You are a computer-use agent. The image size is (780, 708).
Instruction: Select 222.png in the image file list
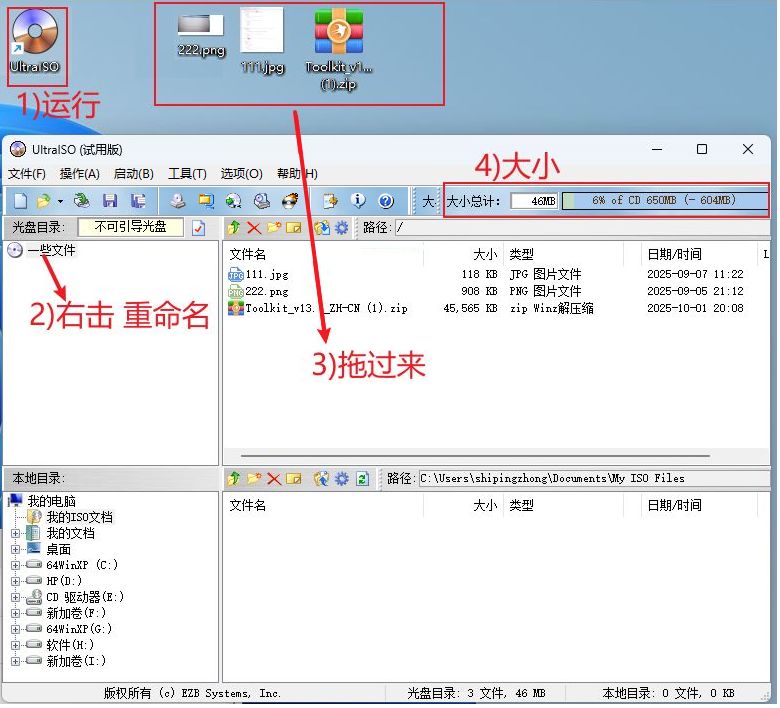pos(265,292)
